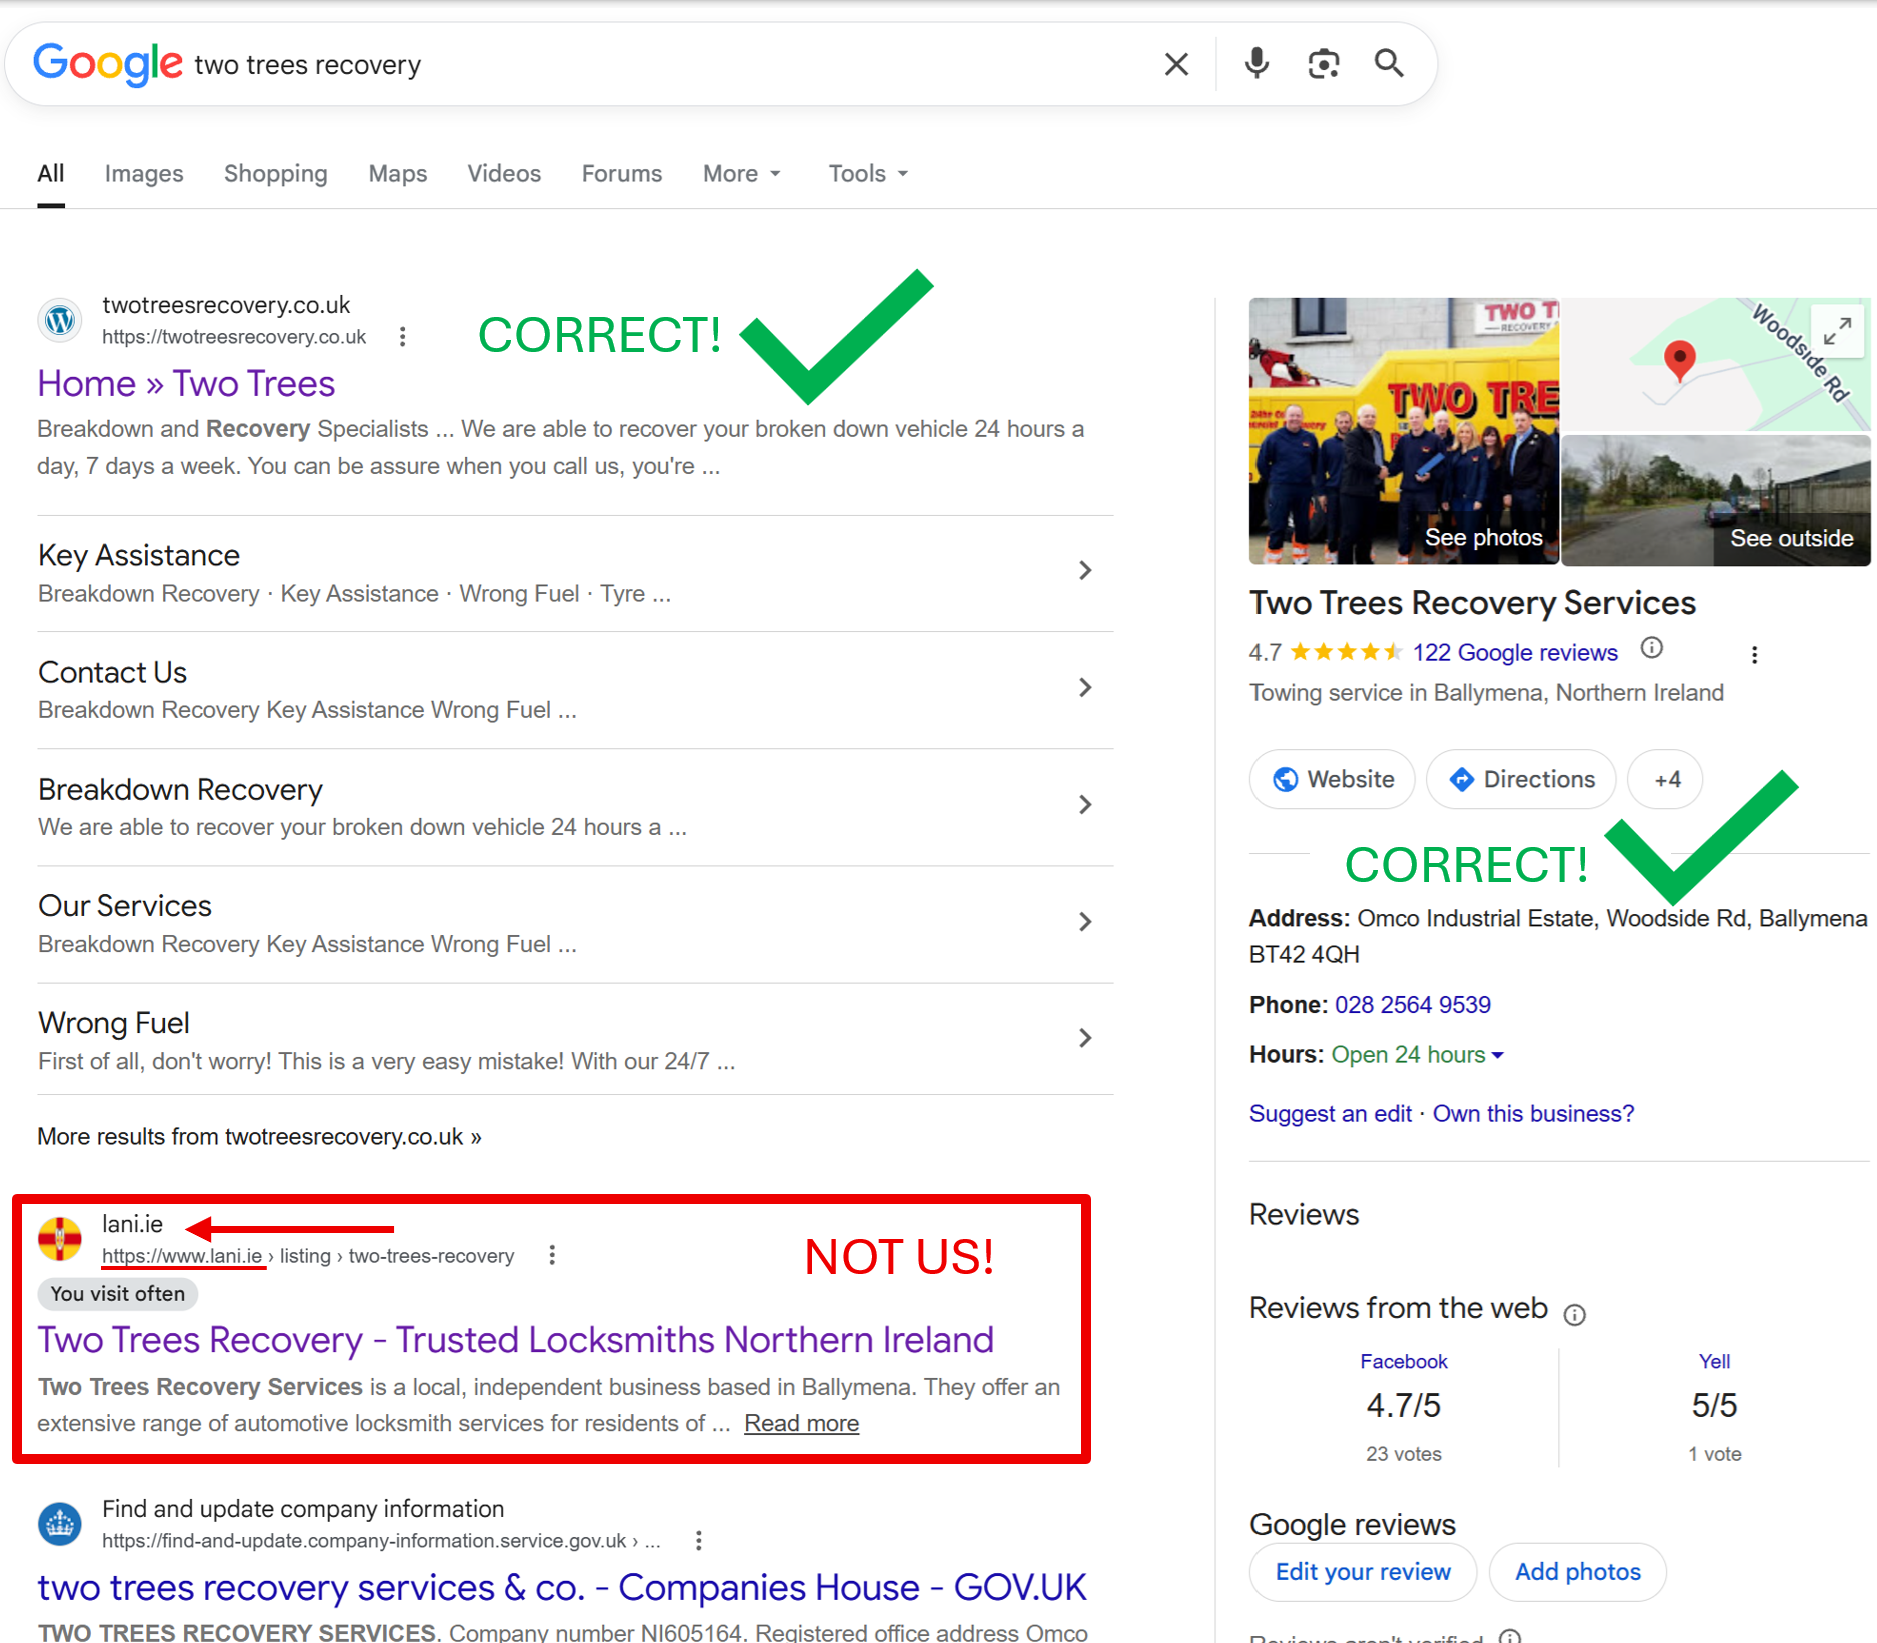
Task: Submit search with magnifying glass icon
Action: [1389, 64]
